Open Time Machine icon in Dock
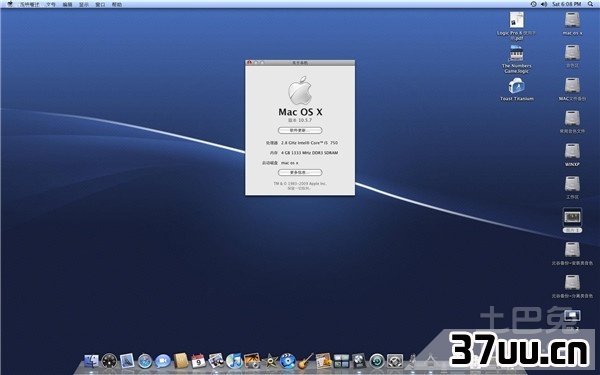 [377, 361]
